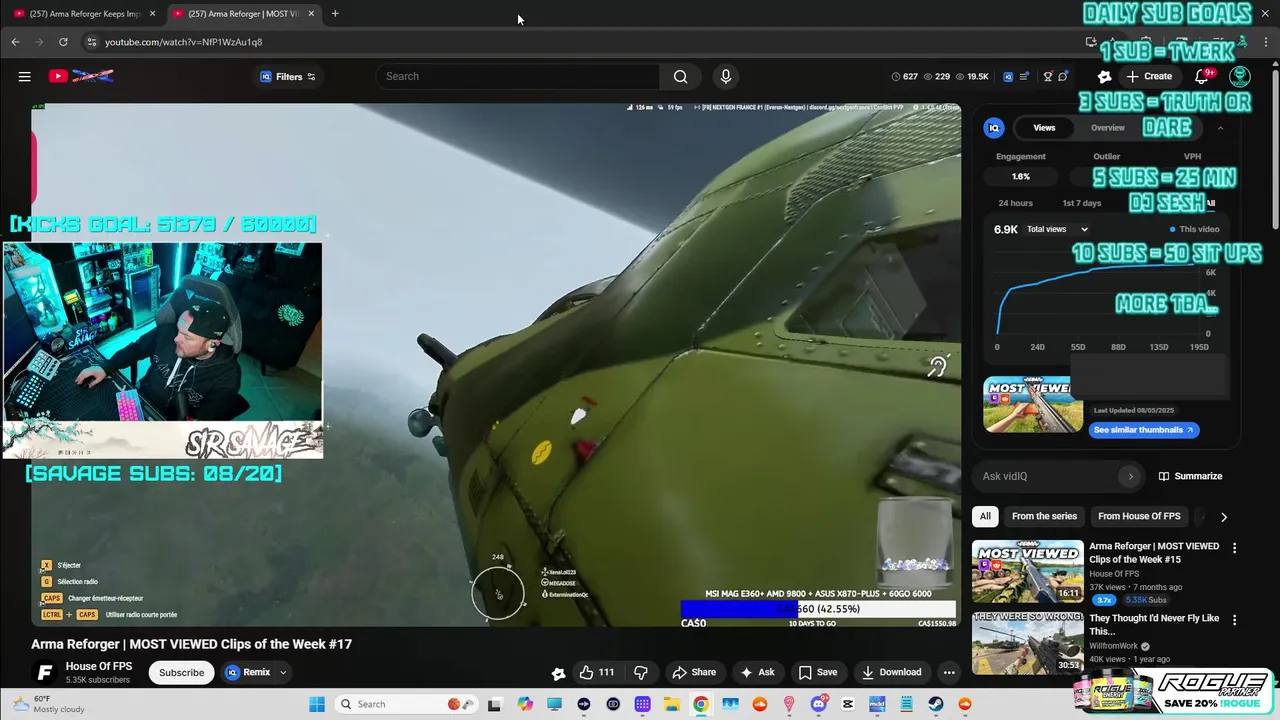Submit the Ask vidIQ arrow
Viewport: 1280px width, 720px height.
click(x=1131, y=476)
